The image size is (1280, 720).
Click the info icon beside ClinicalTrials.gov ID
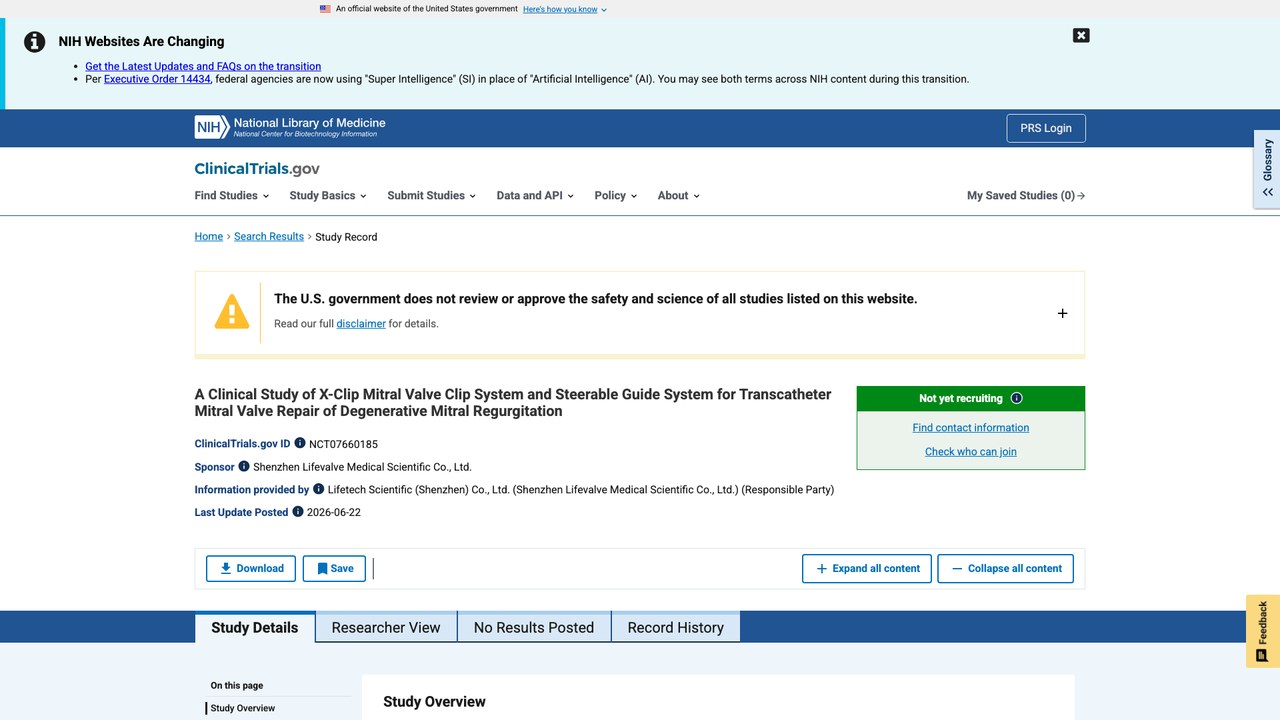pyautogui.click(x=300, y=443)
